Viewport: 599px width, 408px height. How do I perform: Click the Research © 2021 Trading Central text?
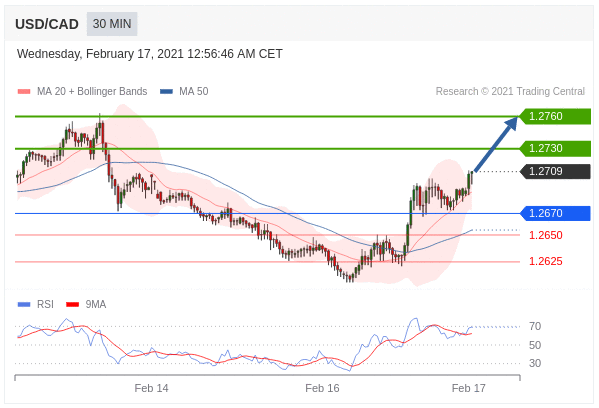[x=510, y=91]
